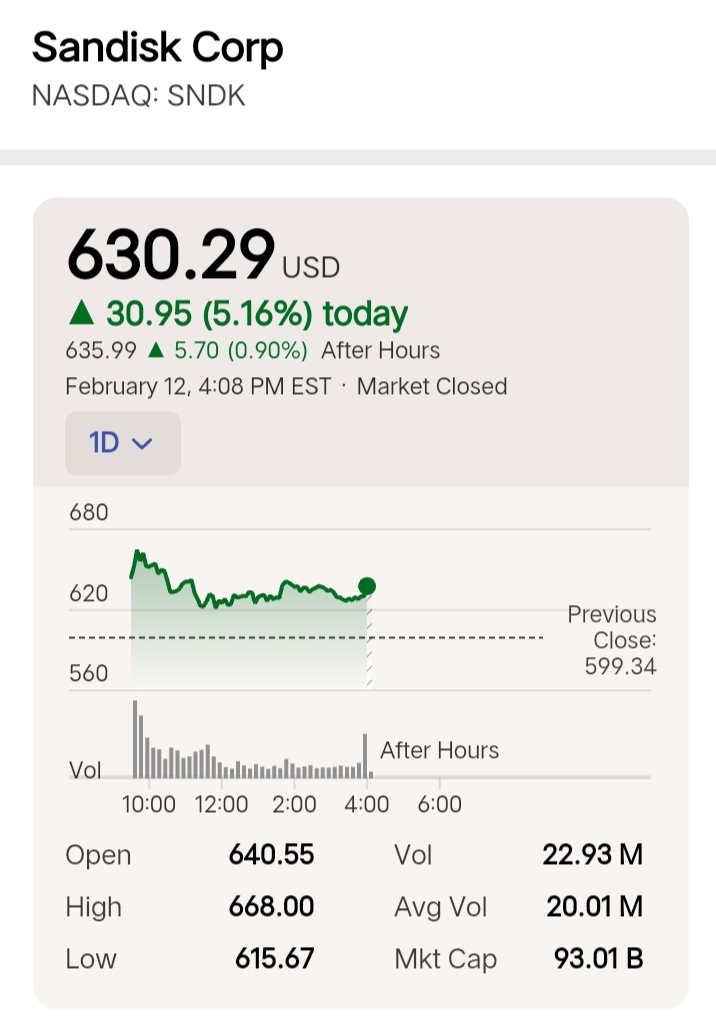Click the 10:00 time axis label
The width and height of the screenshot is (716, 1032).
coord(149,804)
